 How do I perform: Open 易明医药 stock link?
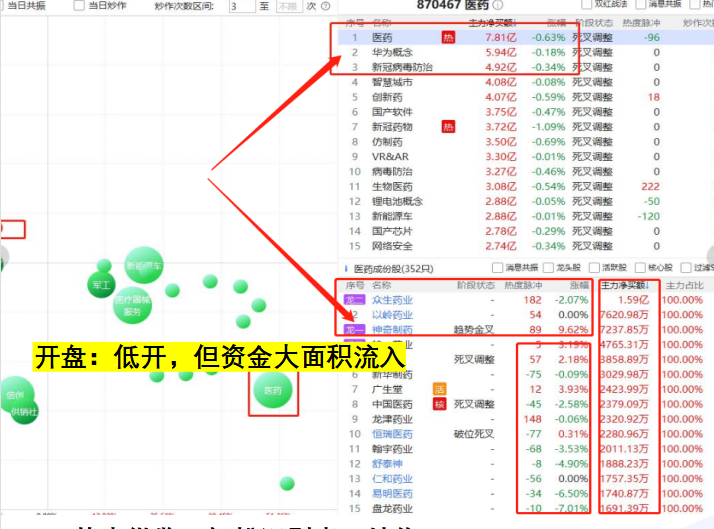click(392, 493)
